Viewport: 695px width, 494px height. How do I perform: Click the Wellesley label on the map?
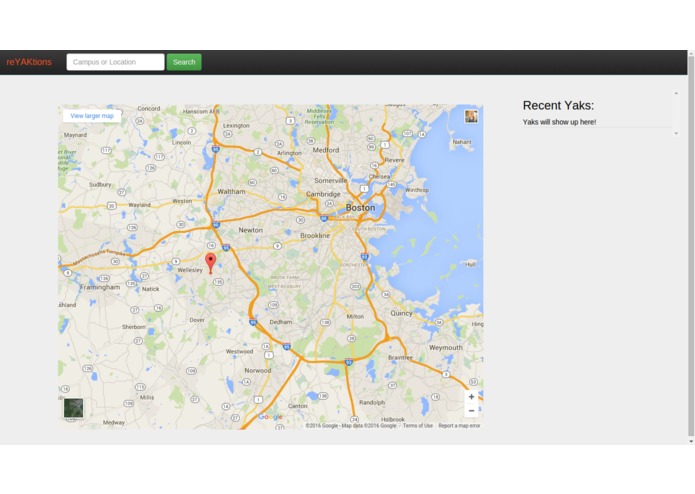(x=190, y=270)
